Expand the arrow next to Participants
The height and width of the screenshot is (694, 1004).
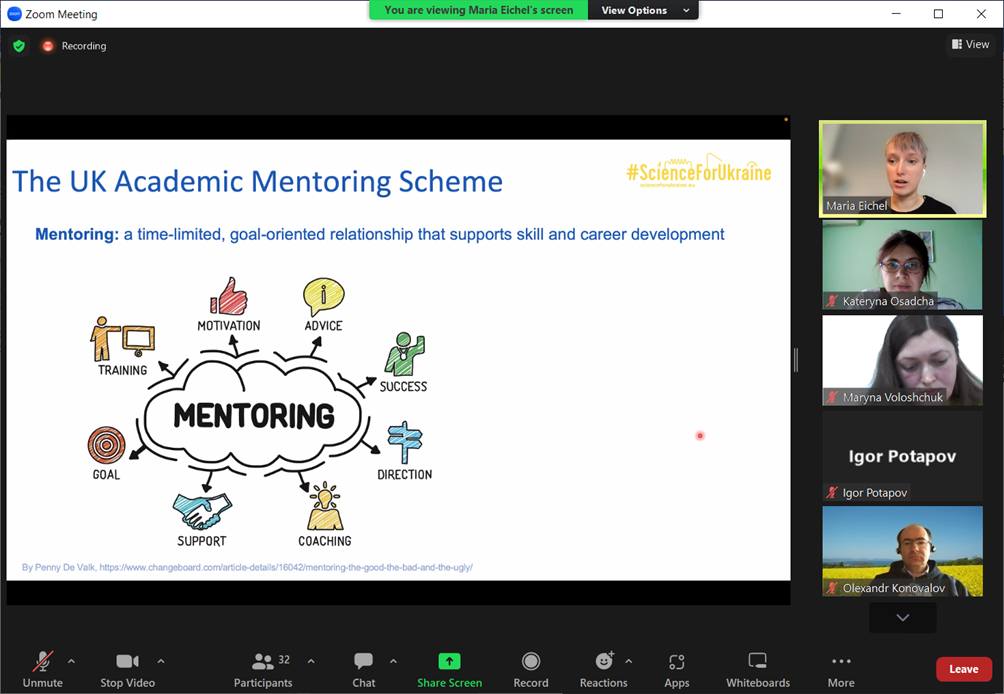(311, 661)
